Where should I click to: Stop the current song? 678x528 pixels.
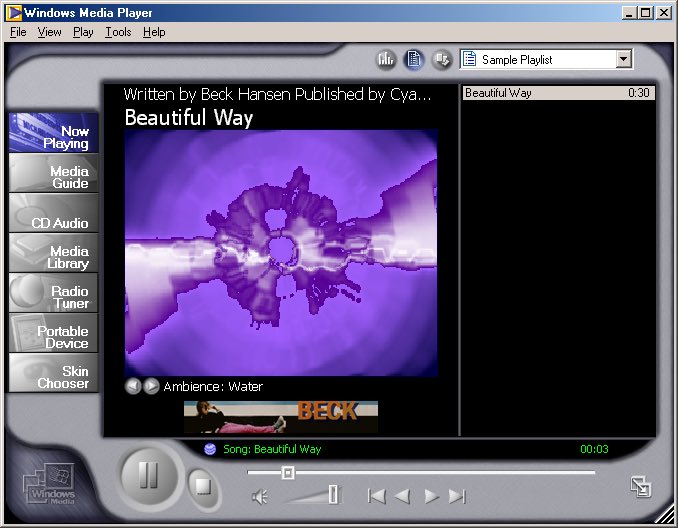coord(202,486)
